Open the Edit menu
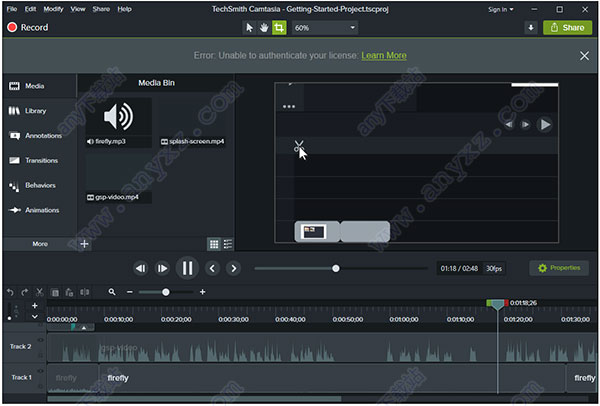The image size is (600, 406). point(30,9)
